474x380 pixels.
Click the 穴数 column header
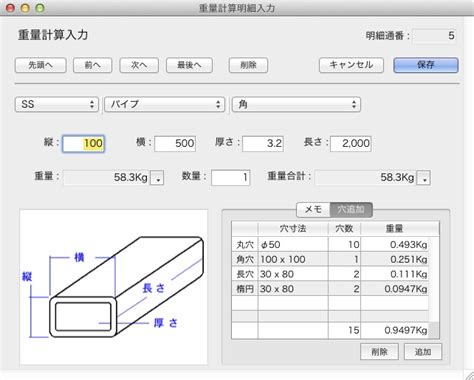[x=344, y=228]
